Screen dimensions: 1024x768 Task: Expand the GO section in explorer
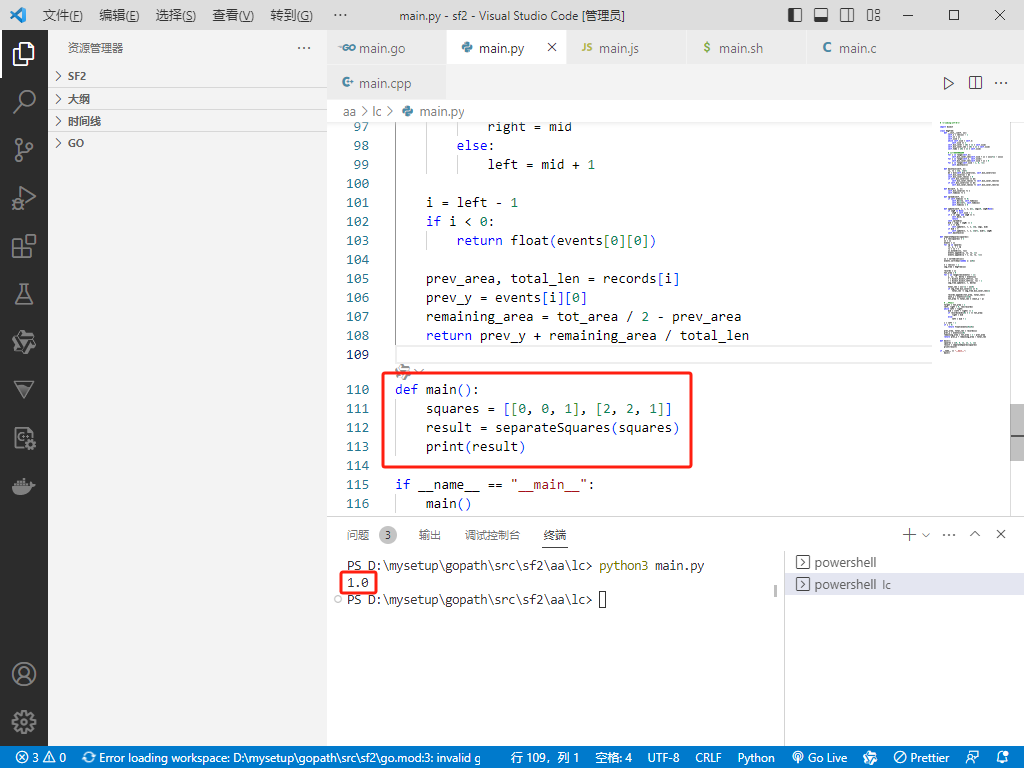[187, 143]
